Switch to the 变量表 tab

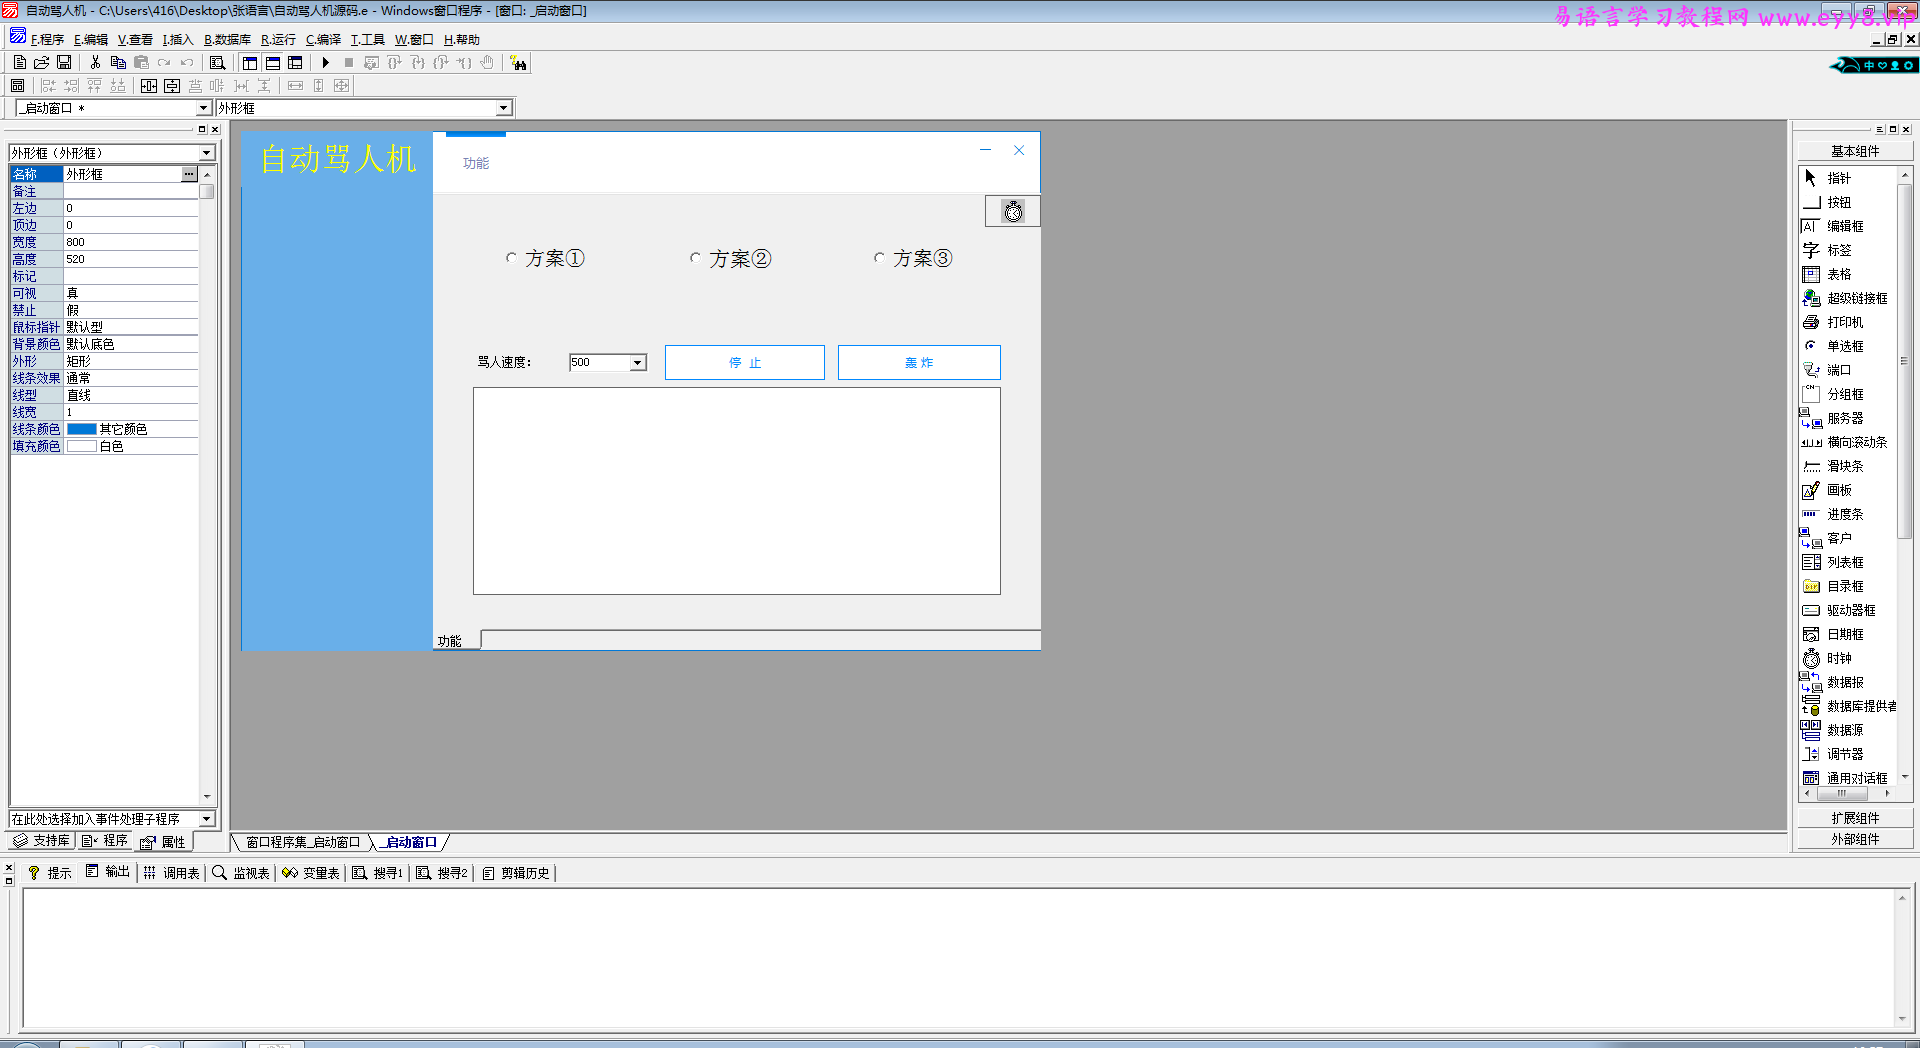pos(311,873)
